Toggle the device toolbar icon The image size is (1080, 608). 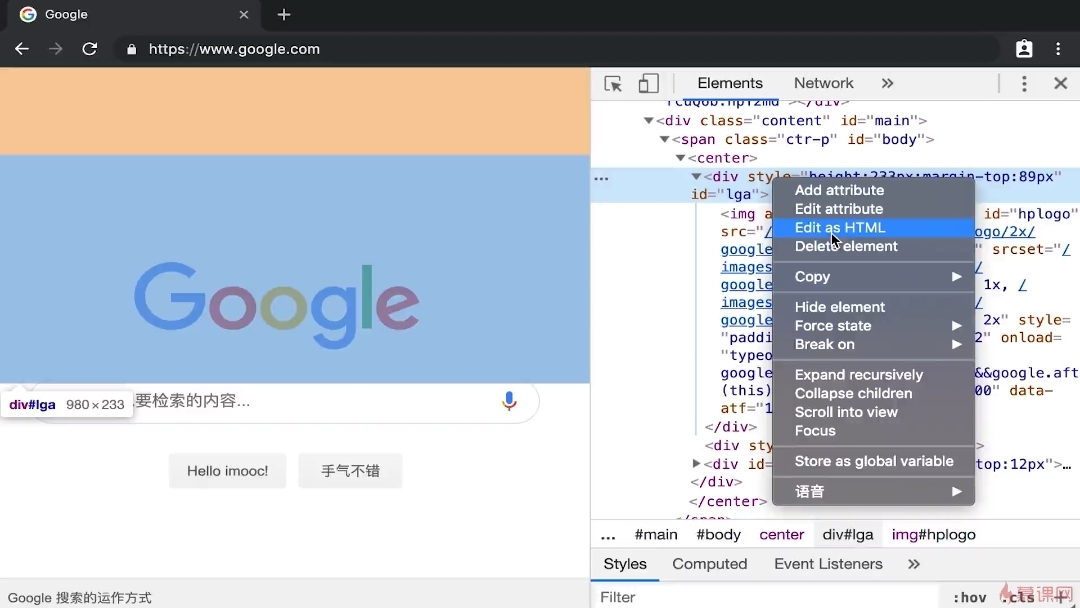649,84
